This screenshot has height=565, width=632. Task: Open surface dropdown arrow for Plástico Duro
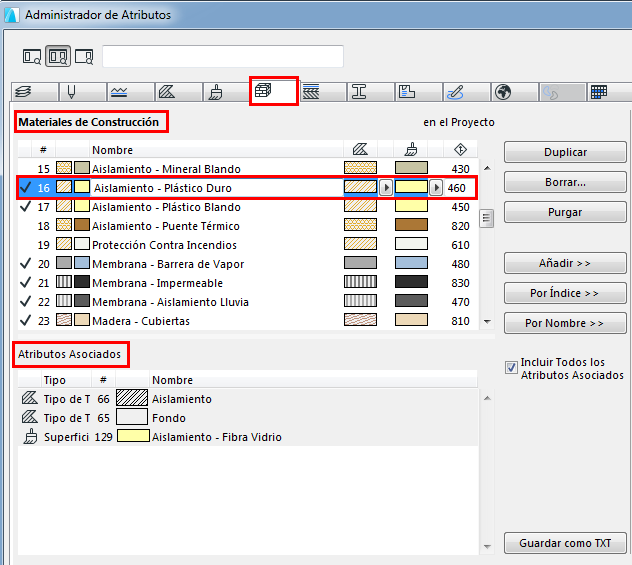(436, 187)
